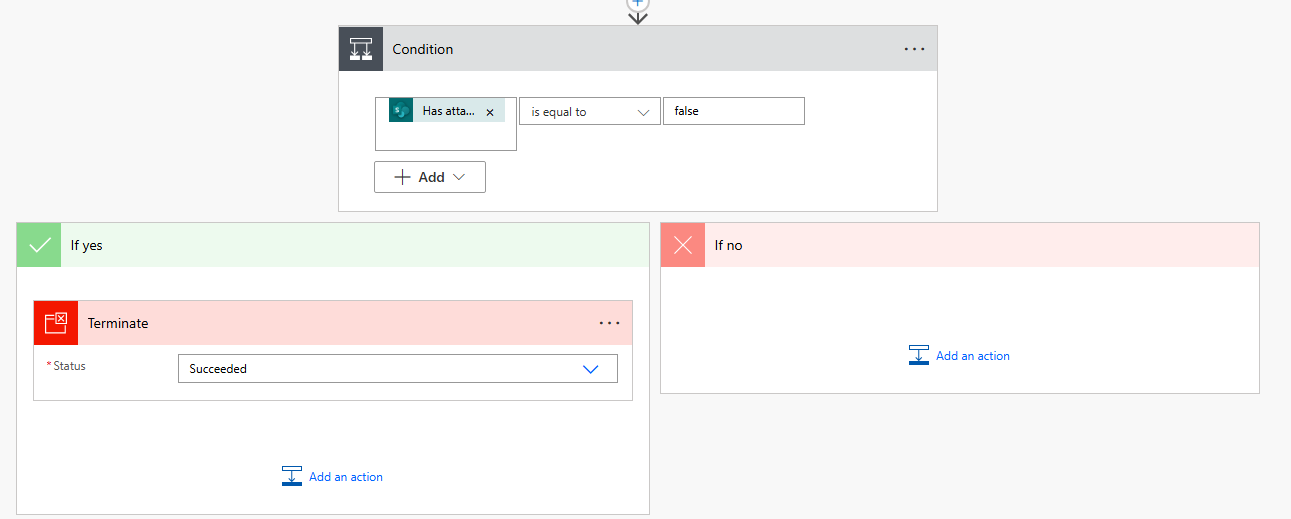Viewport: 1291px width, 519px height.
Task: Remove the Has attachments token
Action: pos(490,112)
